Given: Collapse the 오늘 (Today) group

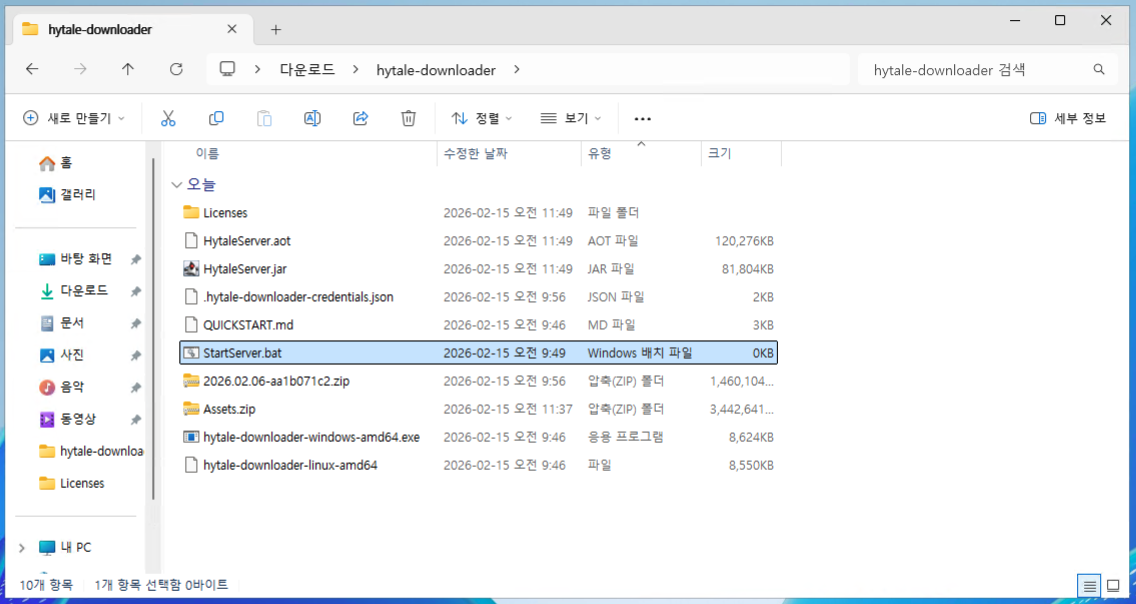Looking at the screenshot, I should point(176,185).
